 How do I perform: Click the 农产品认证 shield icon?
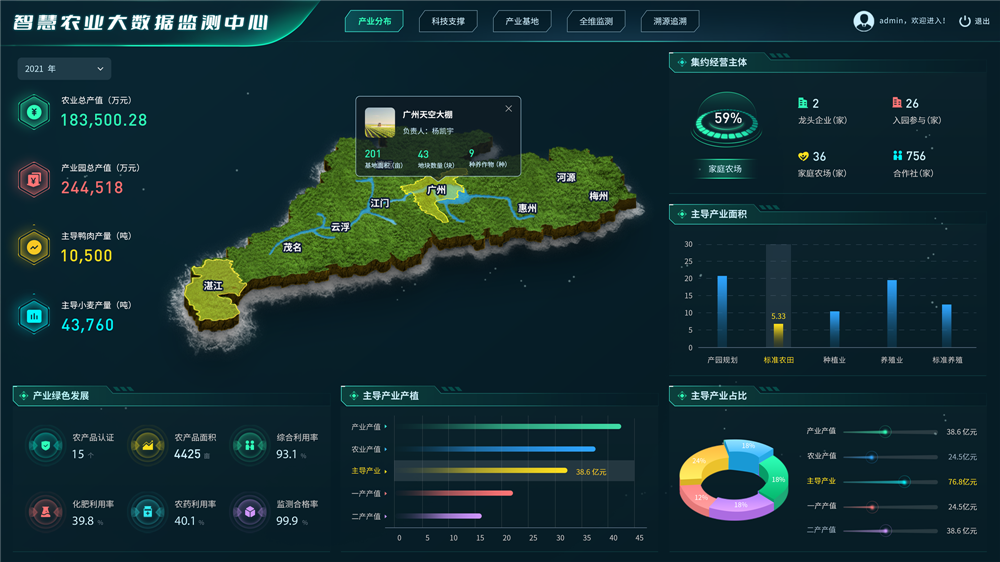click(x=45, y=446)
